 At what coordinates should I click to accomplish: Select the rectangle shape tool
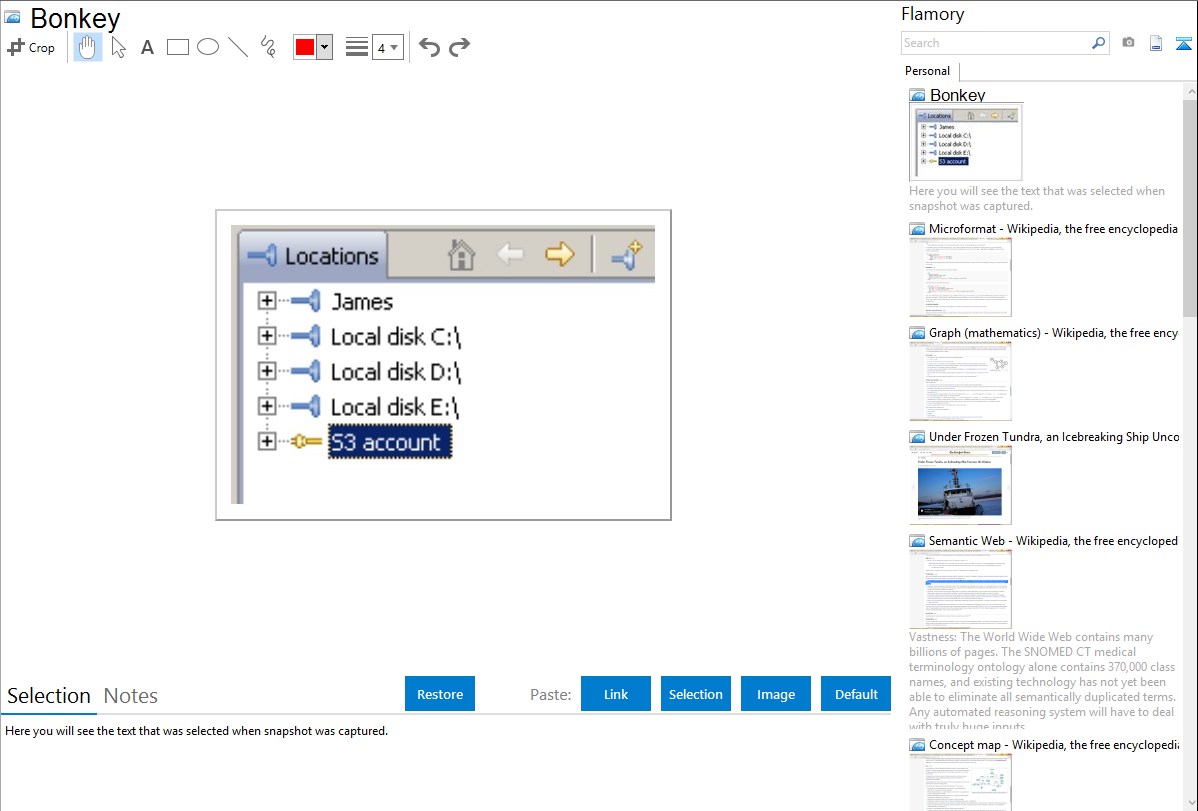(177, 47)
